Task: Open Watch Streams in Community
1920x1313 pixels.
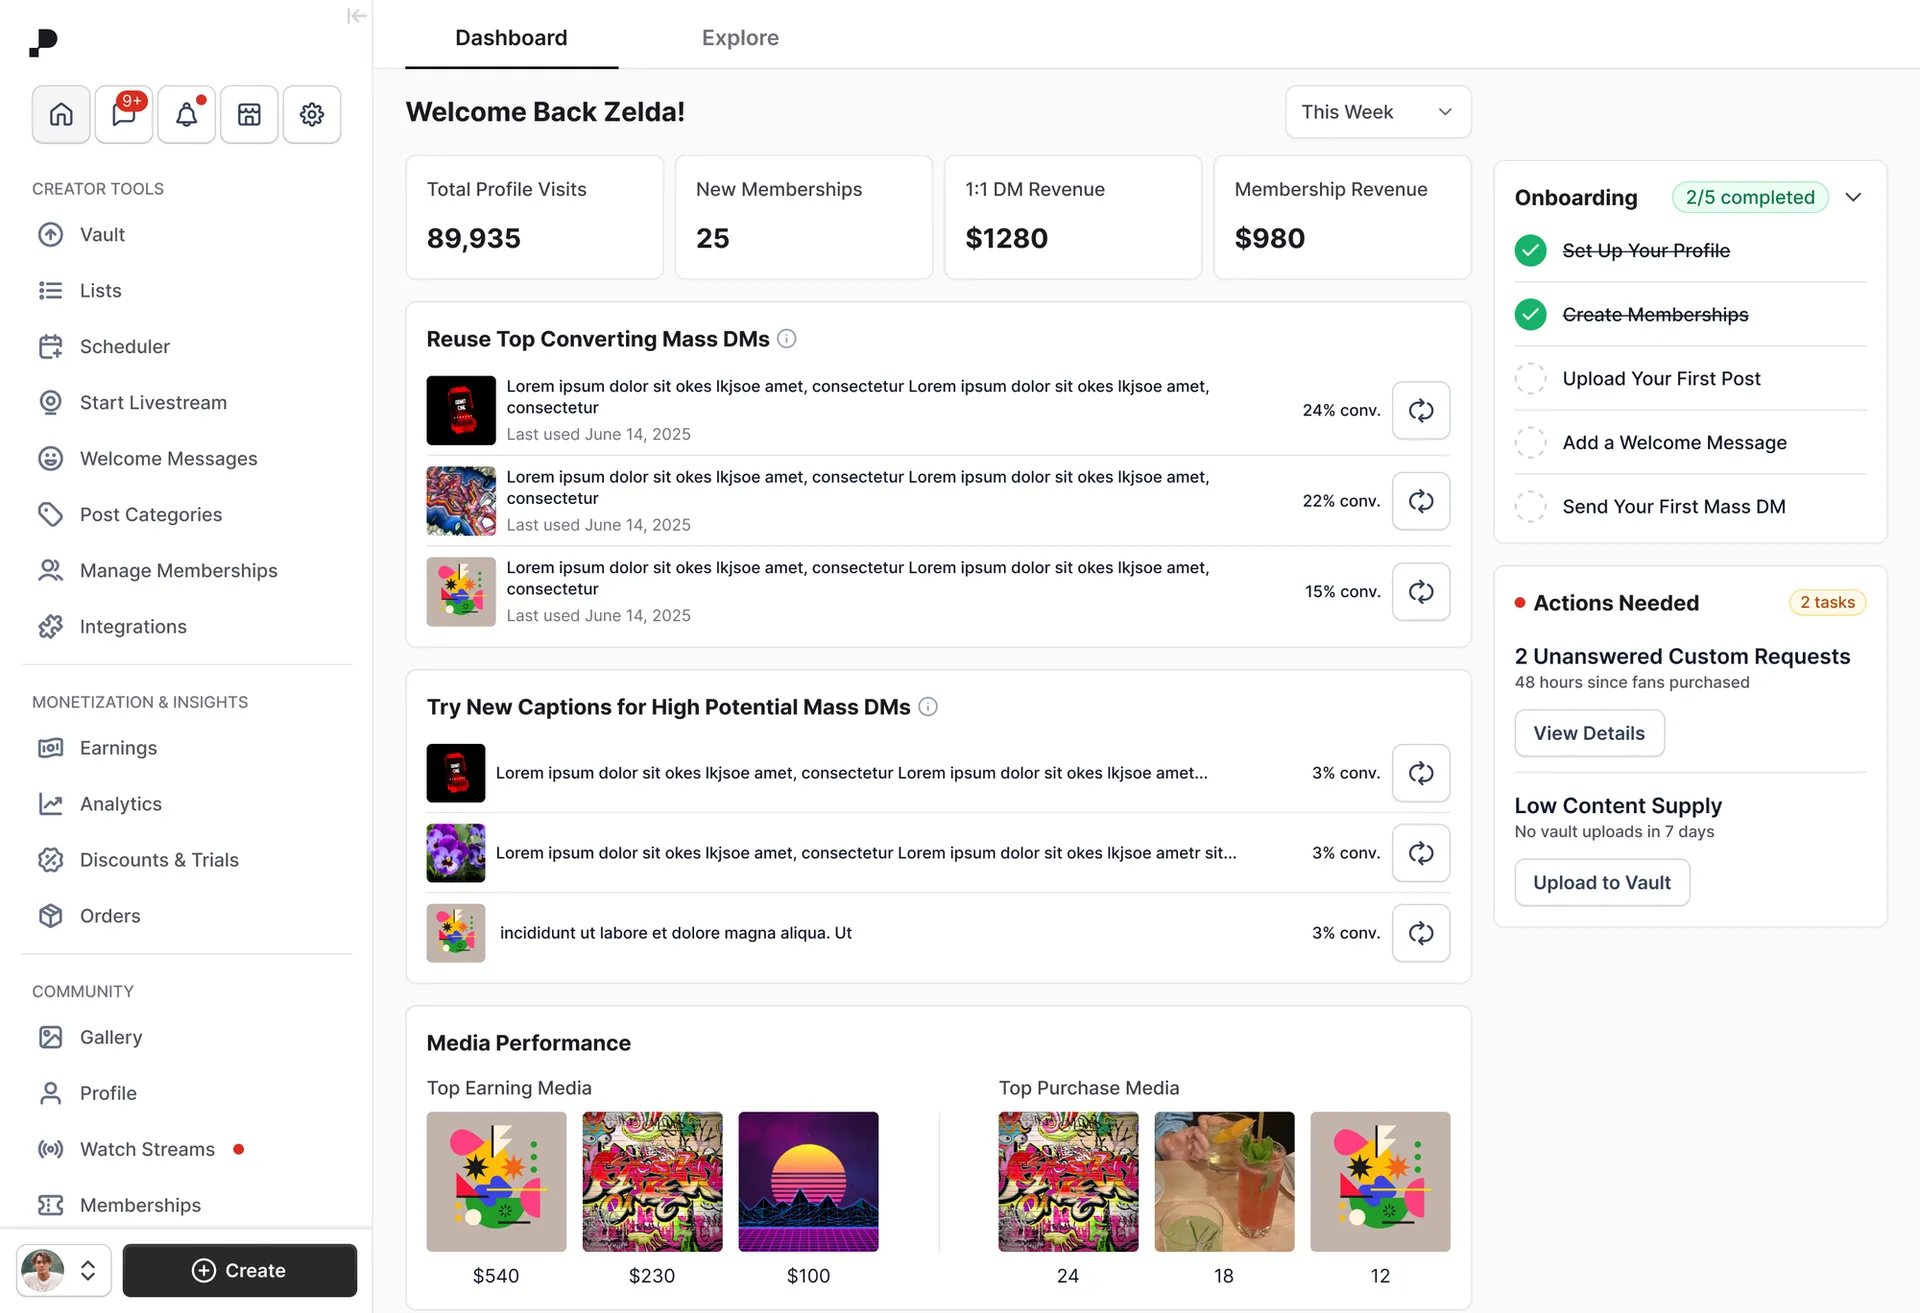Action: pyautogui.click(x=146, y=1148)
